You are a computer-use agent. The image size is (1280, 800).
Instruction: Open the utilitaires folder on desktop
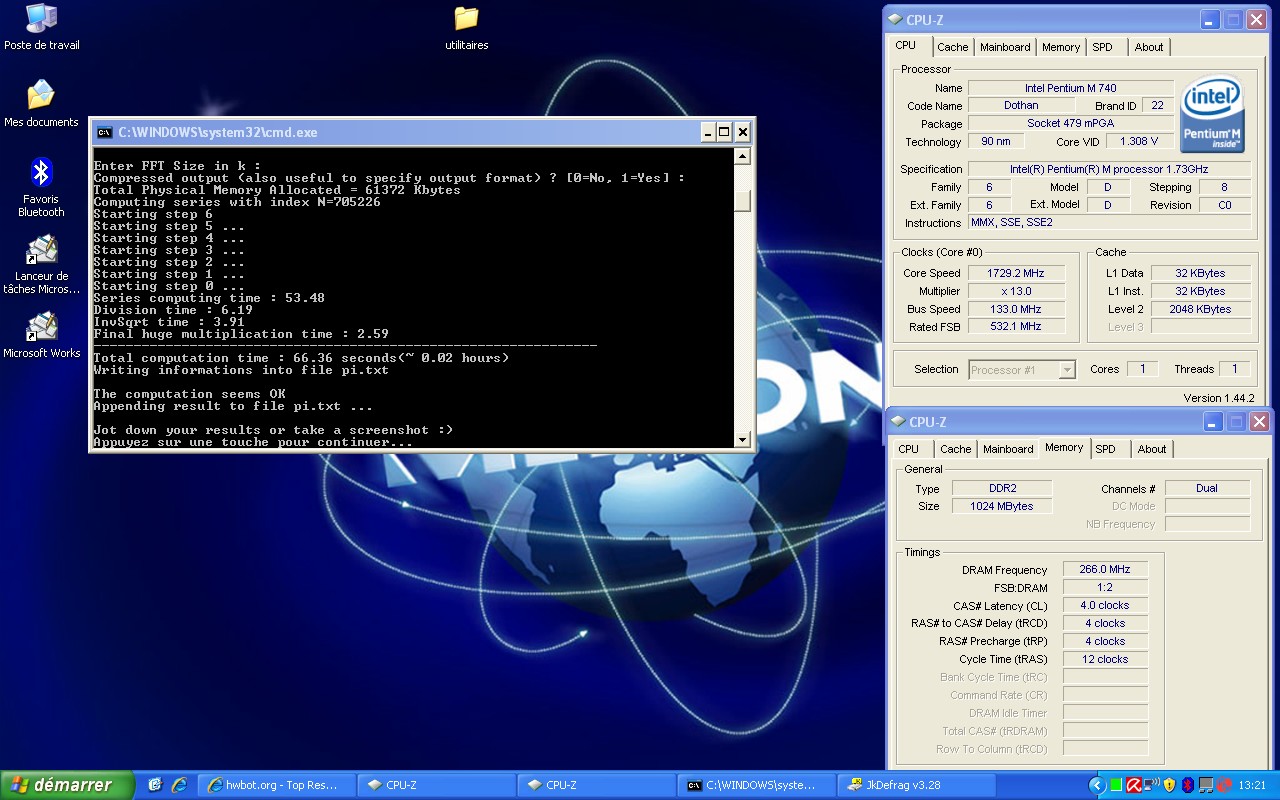[x=466, y=27]
